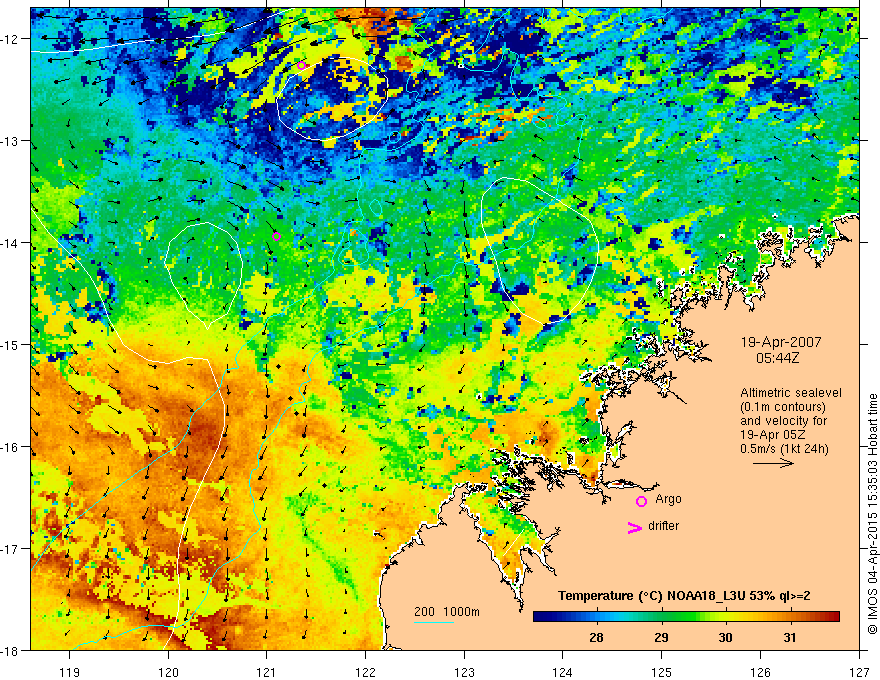Click the color bar value '31'
This screenshot has width=880, height=680.
(790, 637)
